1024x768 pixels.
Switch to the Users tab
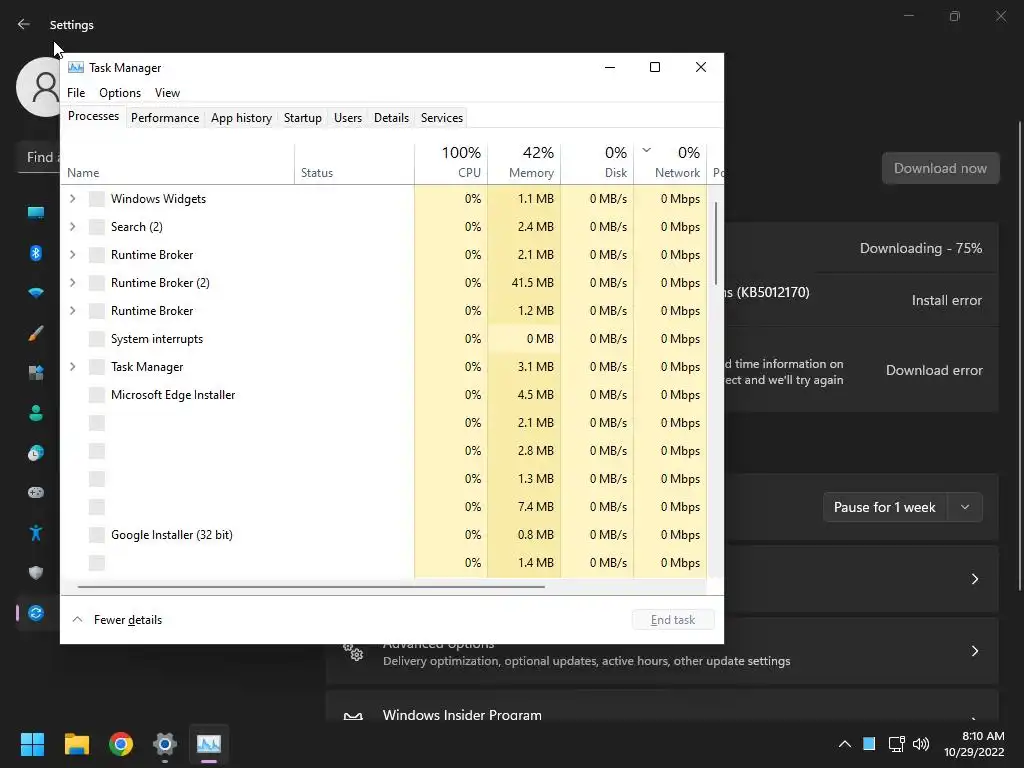pyautogui.click(x=347, y=118)
